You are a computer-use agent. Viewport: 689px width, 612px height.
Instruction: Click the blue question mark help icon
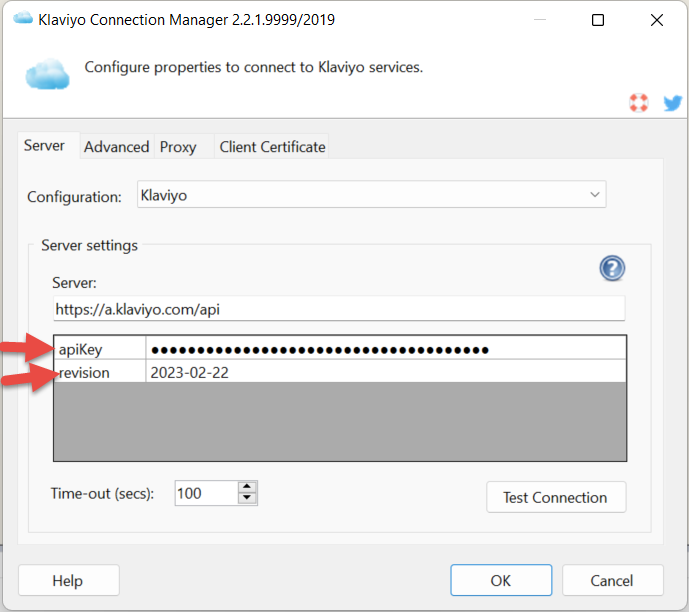click(x=612, y=268)
